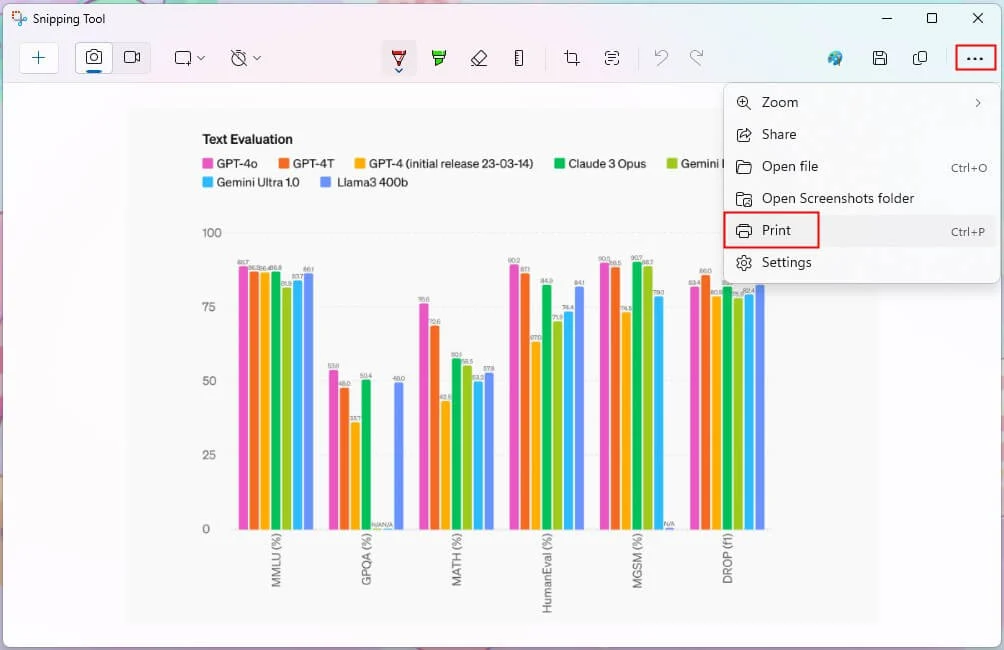Click the Ctrl+P shortcut text

[968, 232]
